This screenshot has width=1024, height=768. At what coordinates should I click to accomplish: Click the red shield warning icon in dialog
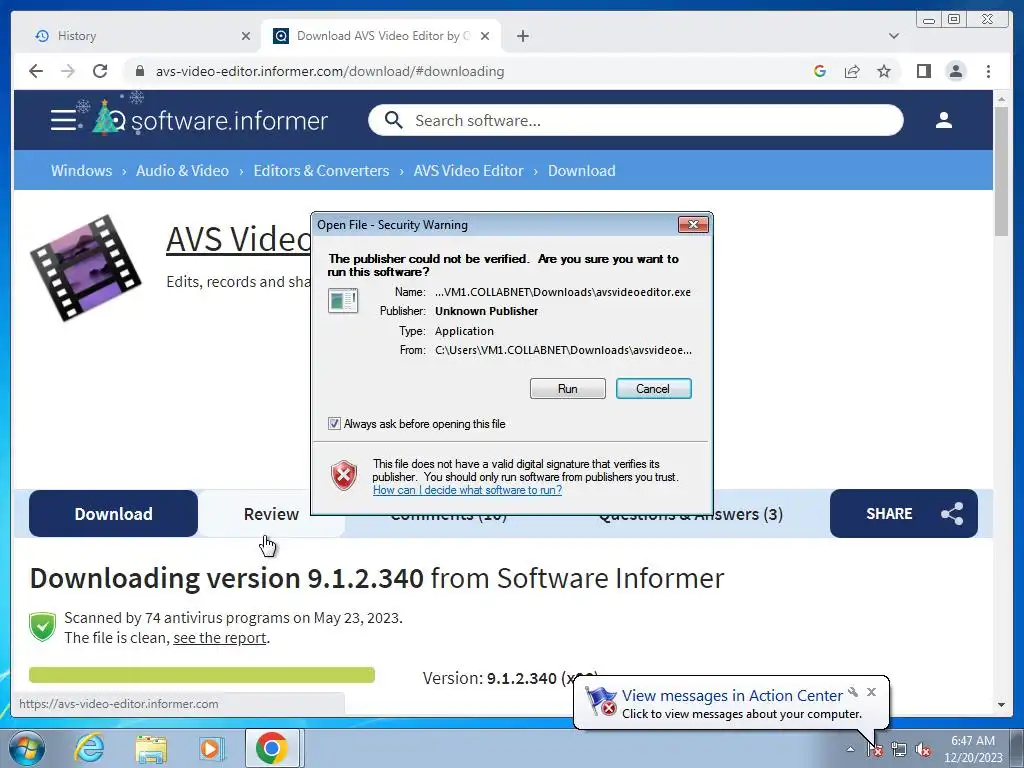pos(344,475)
